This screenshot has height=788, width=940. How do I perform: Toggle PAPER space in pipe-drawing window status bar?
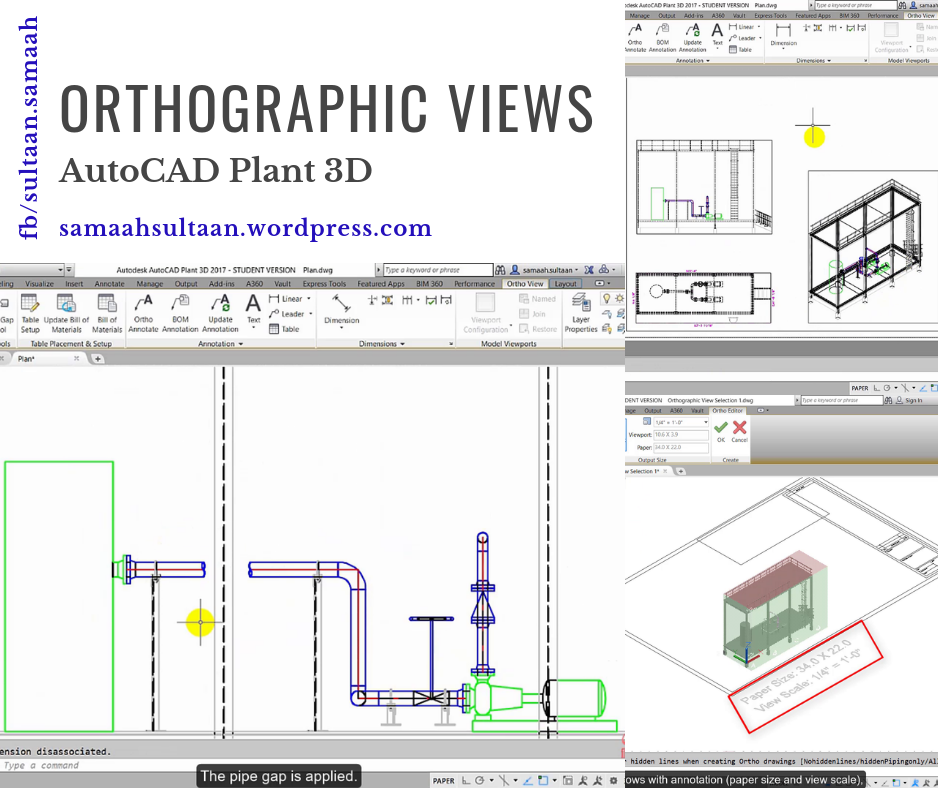[444, 781]
